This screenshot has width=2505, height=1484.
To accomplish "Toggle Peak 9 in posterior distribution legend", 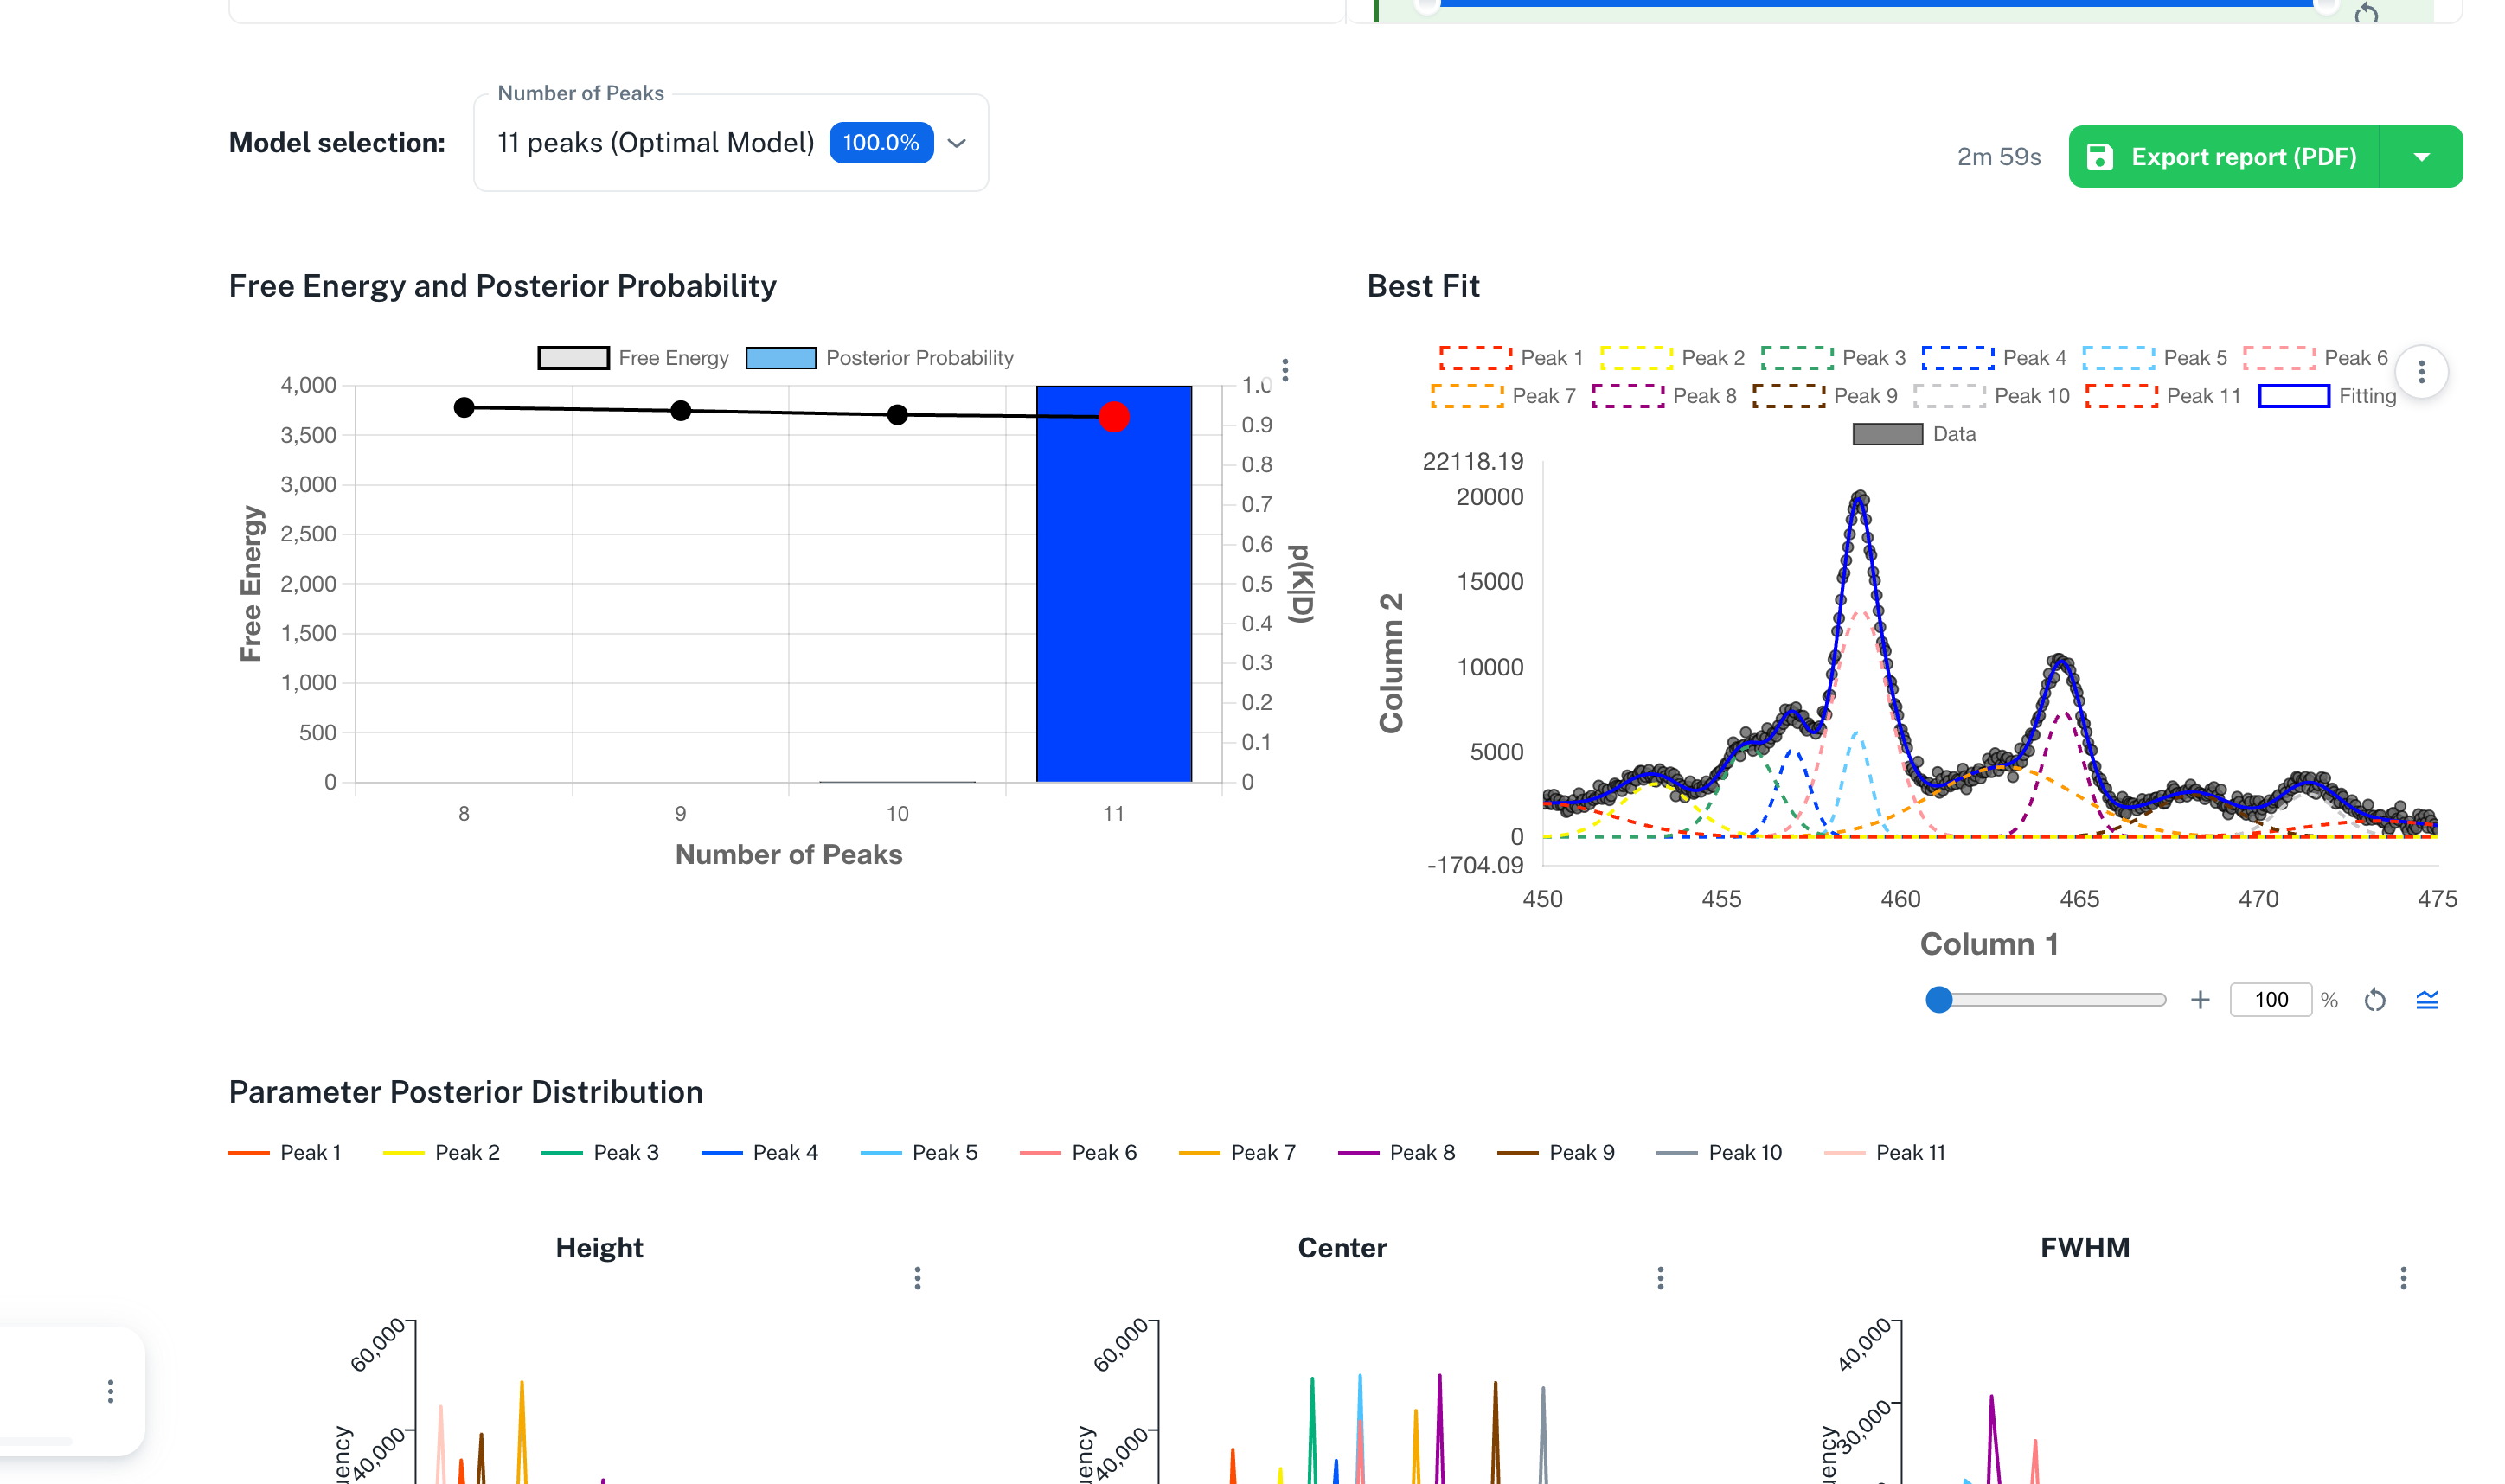I will point(1556,1153).
